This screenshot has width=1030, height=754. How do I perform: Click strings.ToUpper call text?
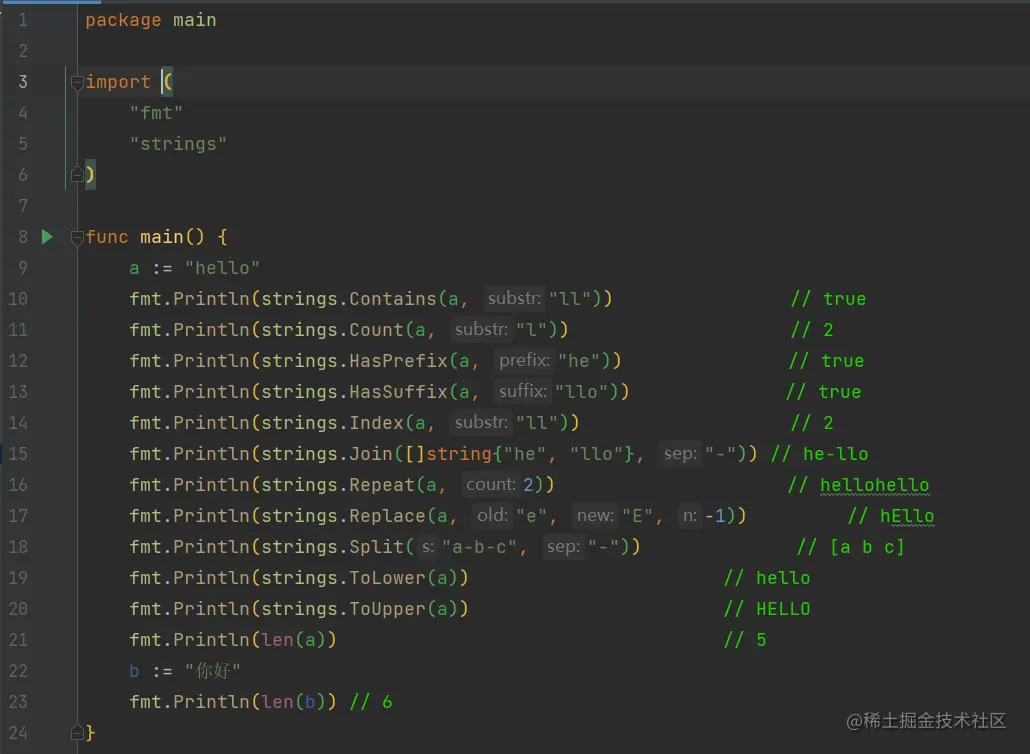[344, 609]
